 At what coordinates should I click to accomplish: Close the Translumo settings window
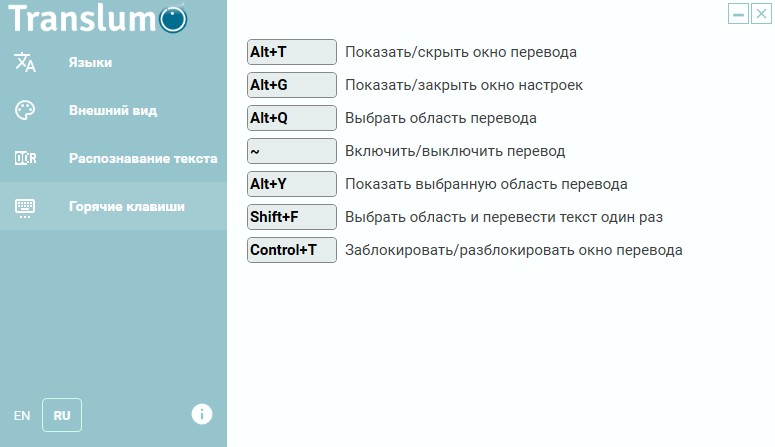761,14
